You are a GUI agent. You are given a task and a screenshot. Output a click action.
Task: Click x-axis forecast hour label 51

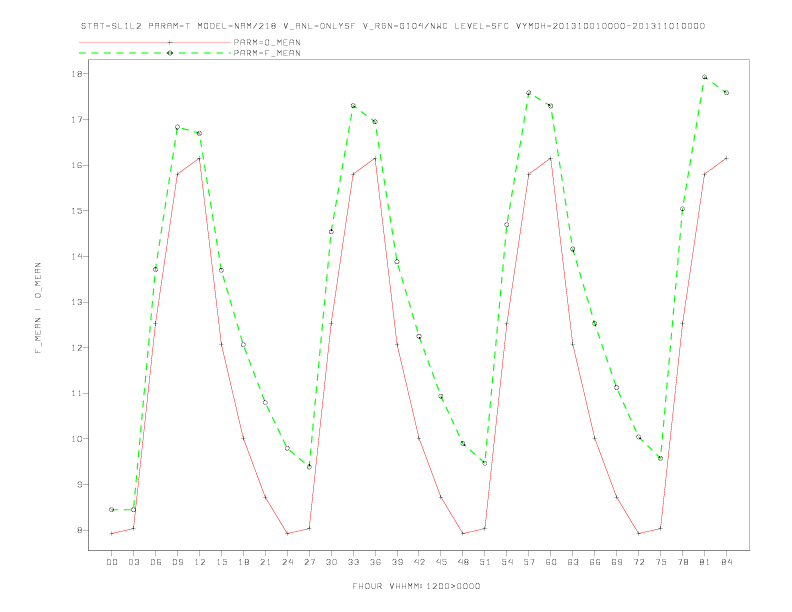[x=485, y=562]
